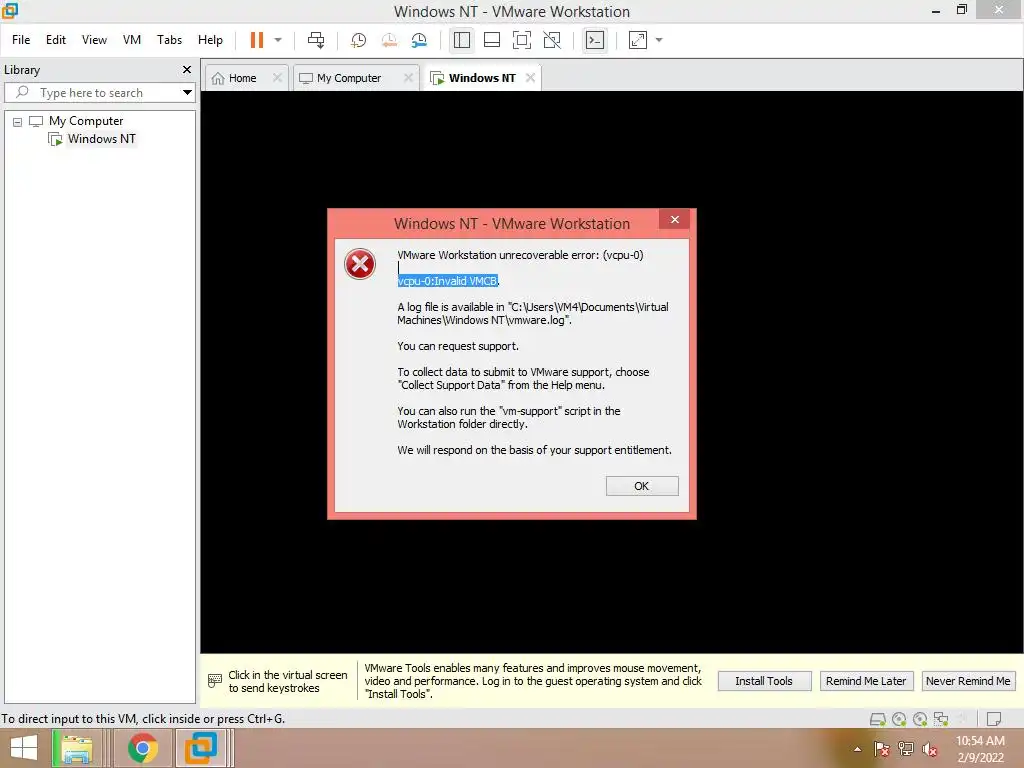Open the Edit menu
The height and width of the screenshot is (768, 1024).
[56, 40]
